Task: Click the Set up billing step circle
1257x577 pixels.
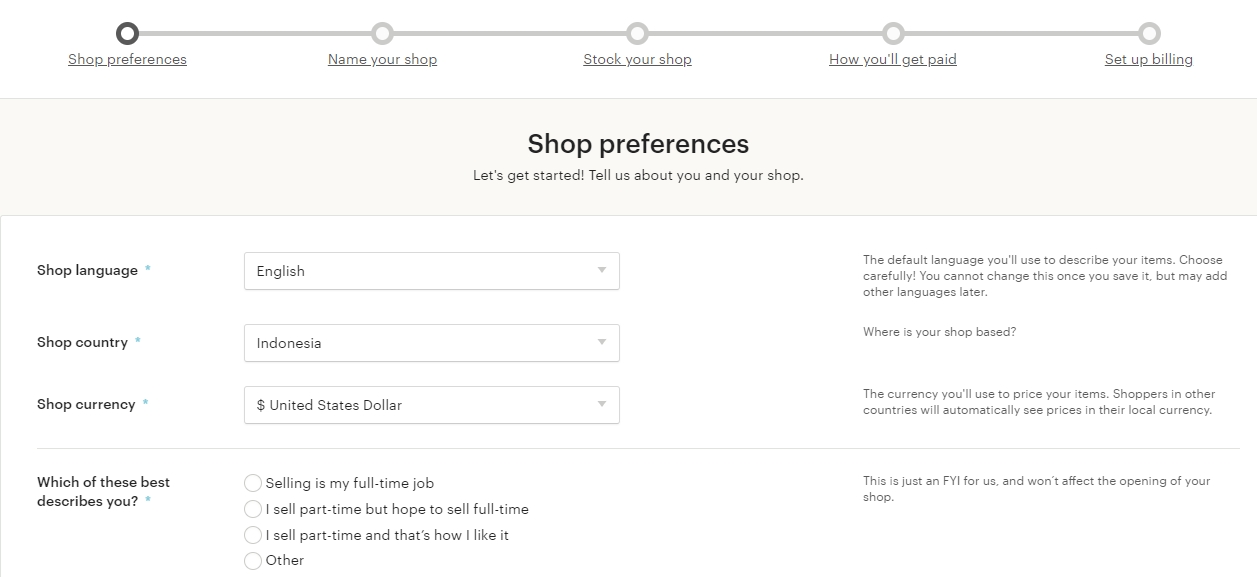Action: pyautogui.click(x=1149, y=34)
